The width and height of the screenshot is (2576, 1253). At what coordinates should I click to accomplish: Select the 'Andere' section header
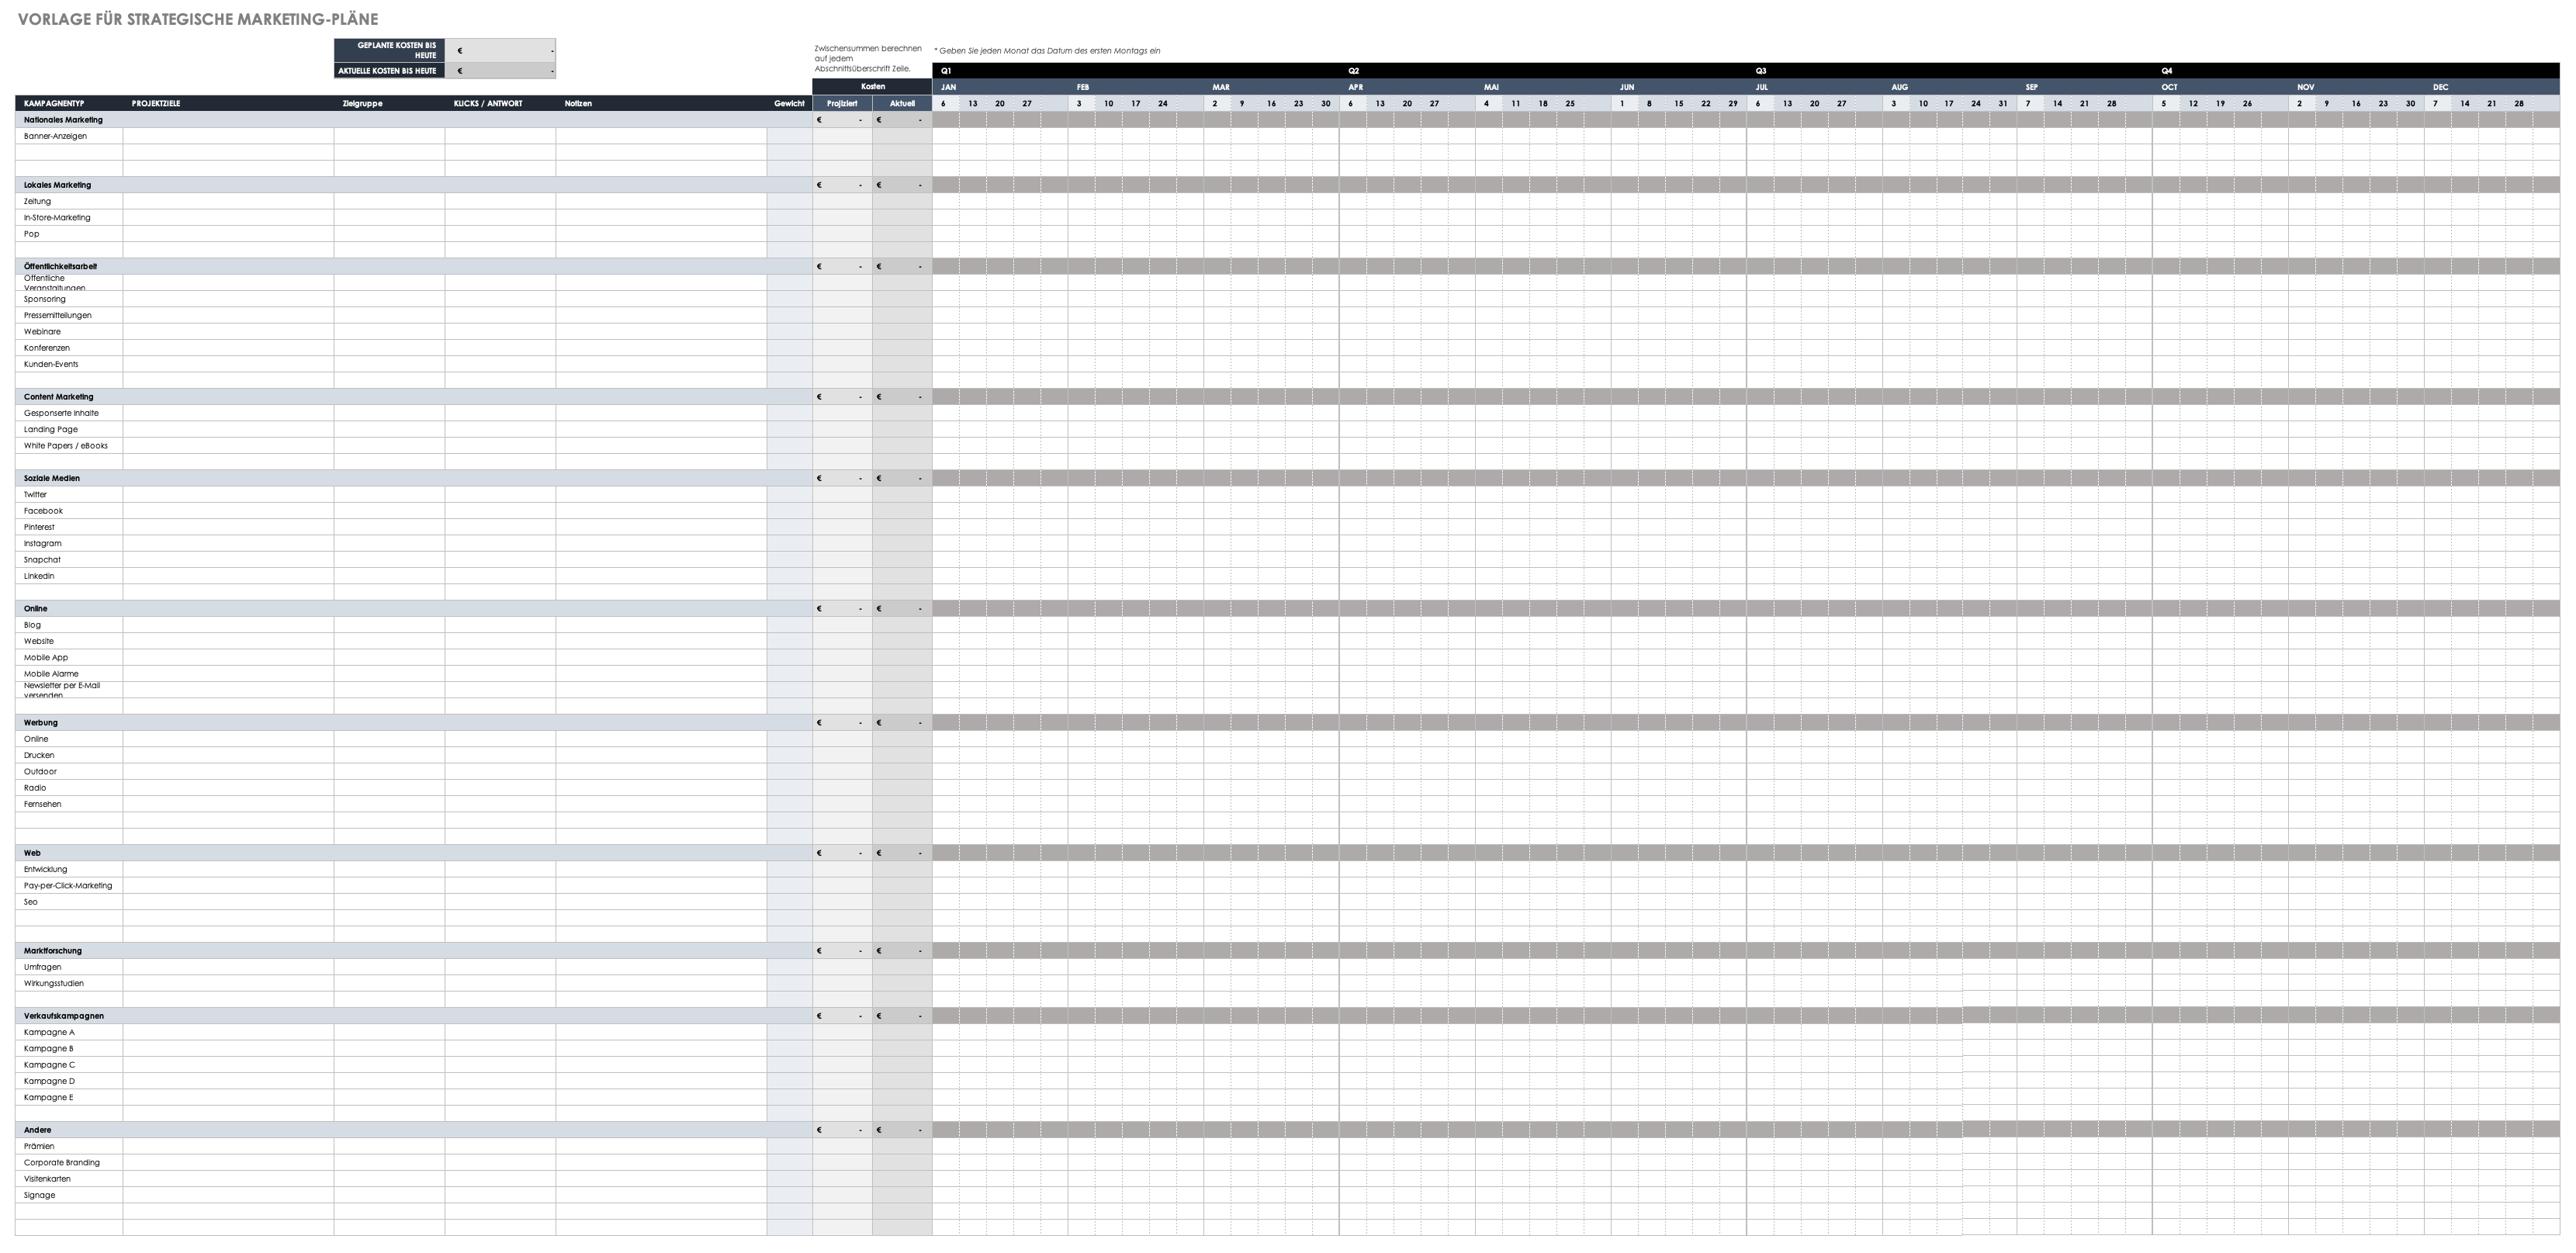413,1130
